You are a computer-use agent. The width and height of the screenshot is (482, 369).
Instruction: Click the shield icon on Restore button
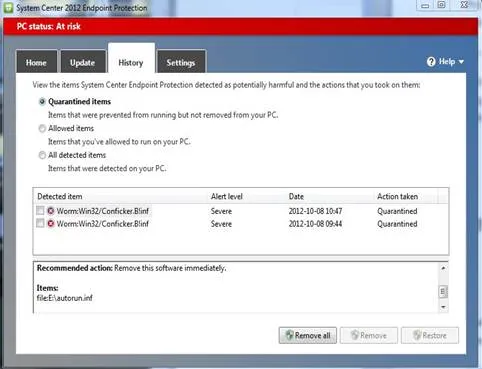point(417,335)
